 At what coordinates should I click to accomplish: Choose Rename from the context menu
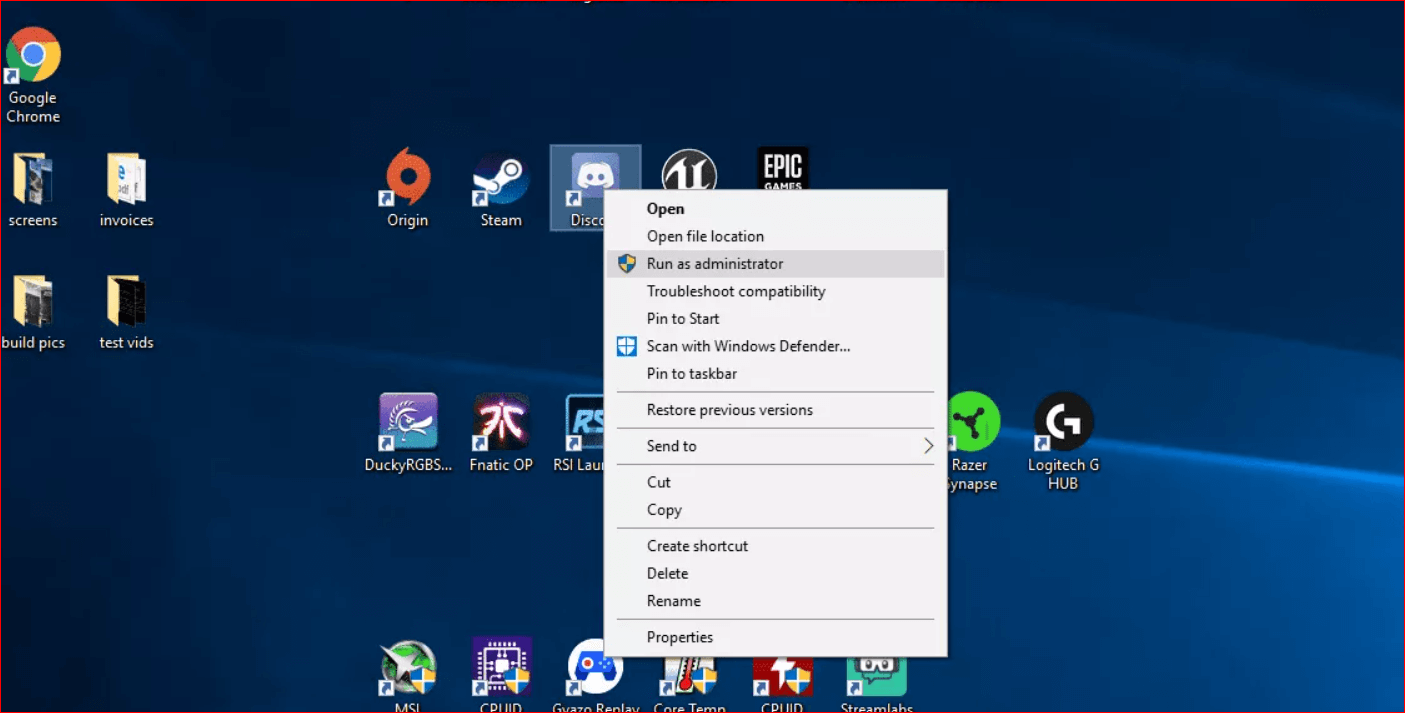coord(775,601)
